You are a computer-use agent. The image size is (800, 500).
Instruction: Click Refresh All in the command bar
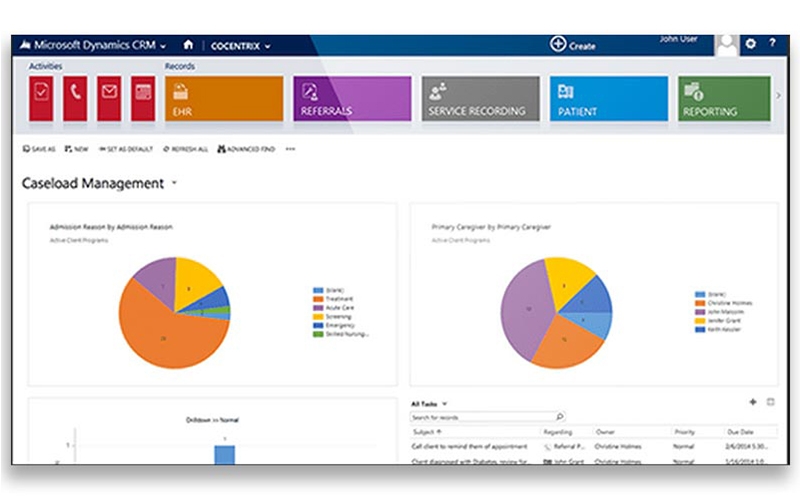186,149
